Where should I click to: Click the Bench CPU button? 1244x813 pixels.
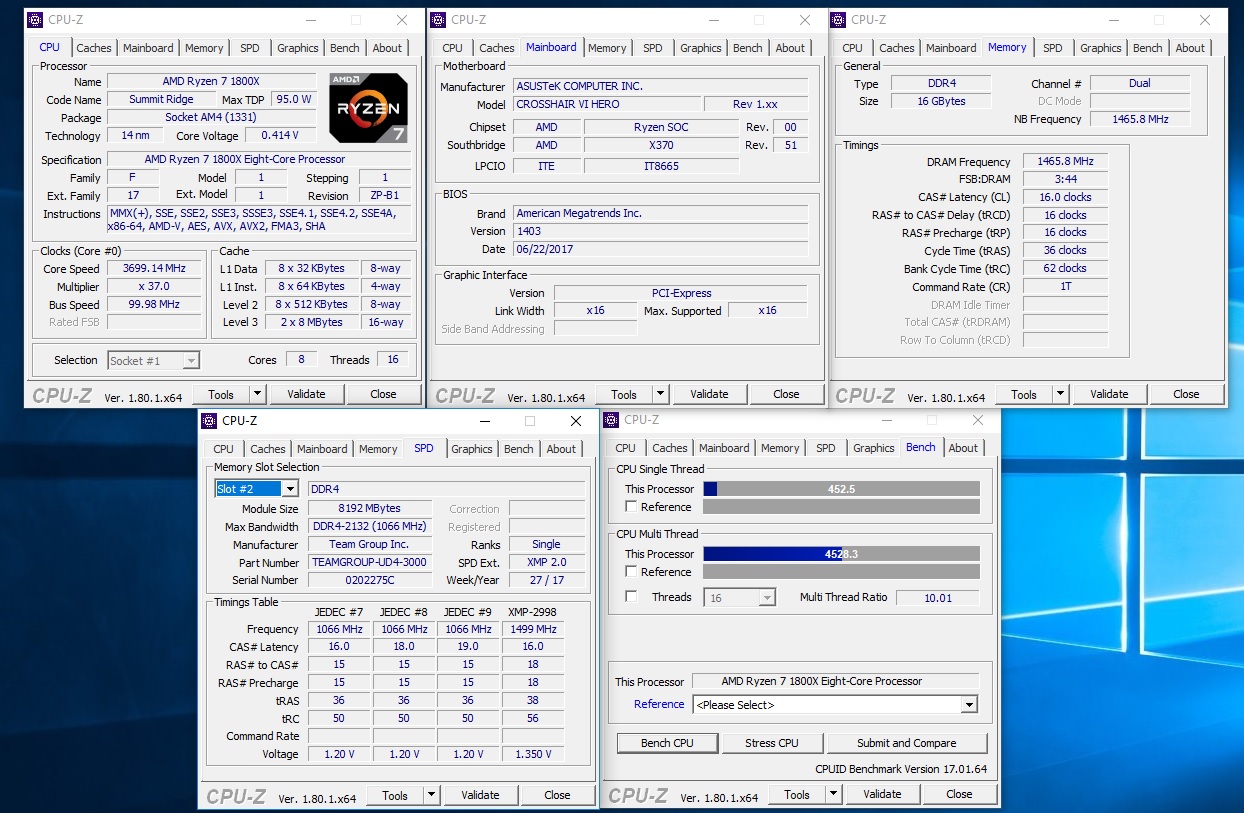(667, 743)
